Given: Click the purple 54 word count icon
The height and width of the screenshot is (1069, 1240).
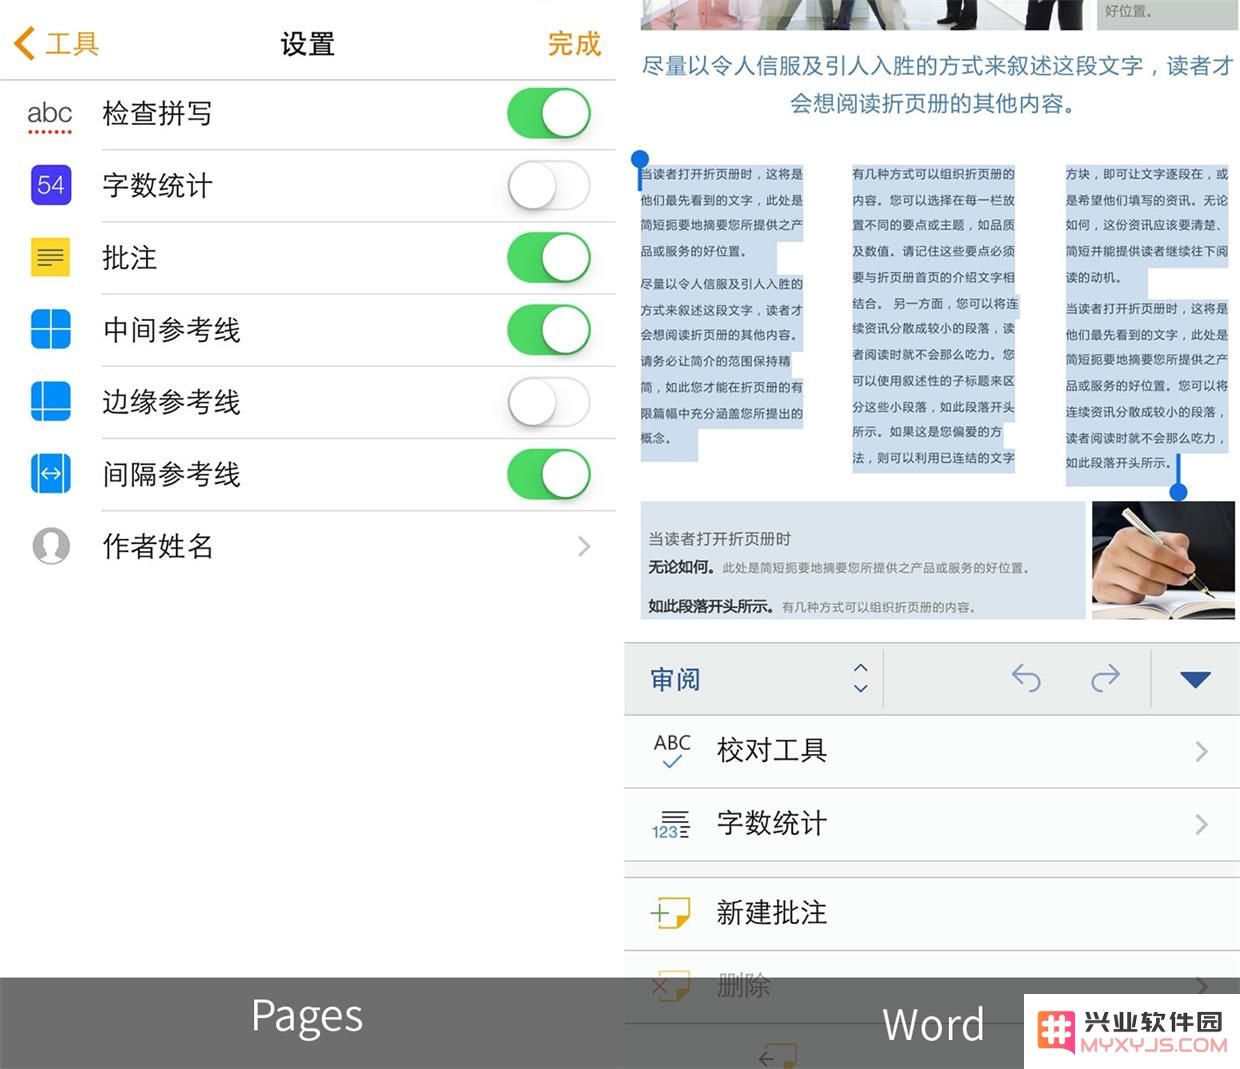Looking at the screenshot, I should [x=51, y=185].
